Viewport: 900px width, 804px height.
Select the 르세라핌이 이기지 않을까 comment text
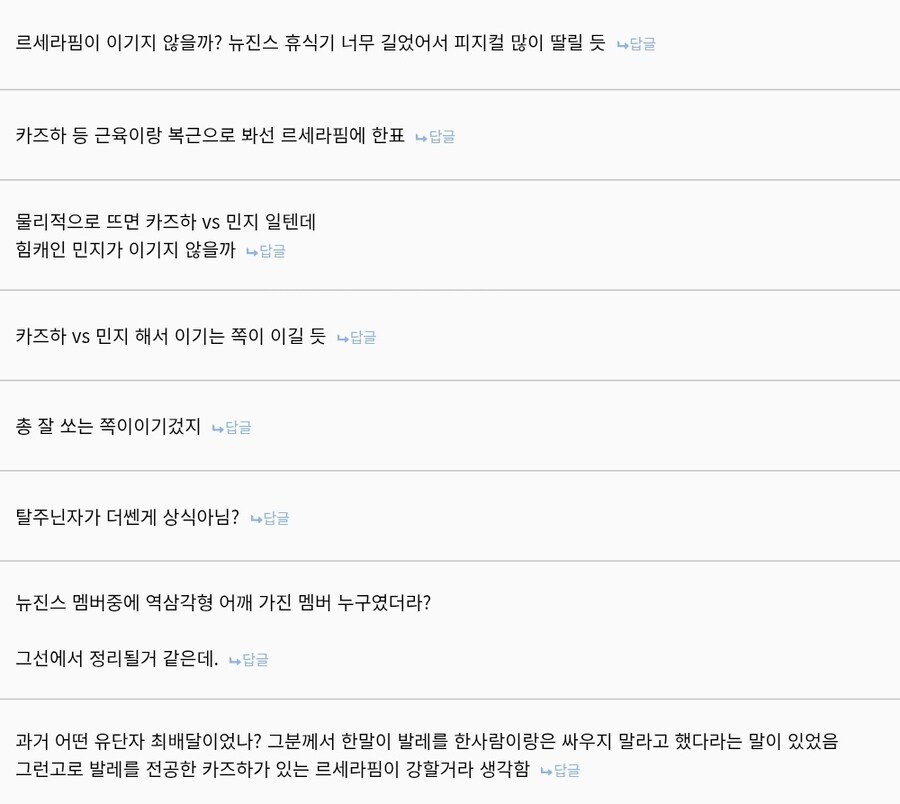[x=300, y=43]
